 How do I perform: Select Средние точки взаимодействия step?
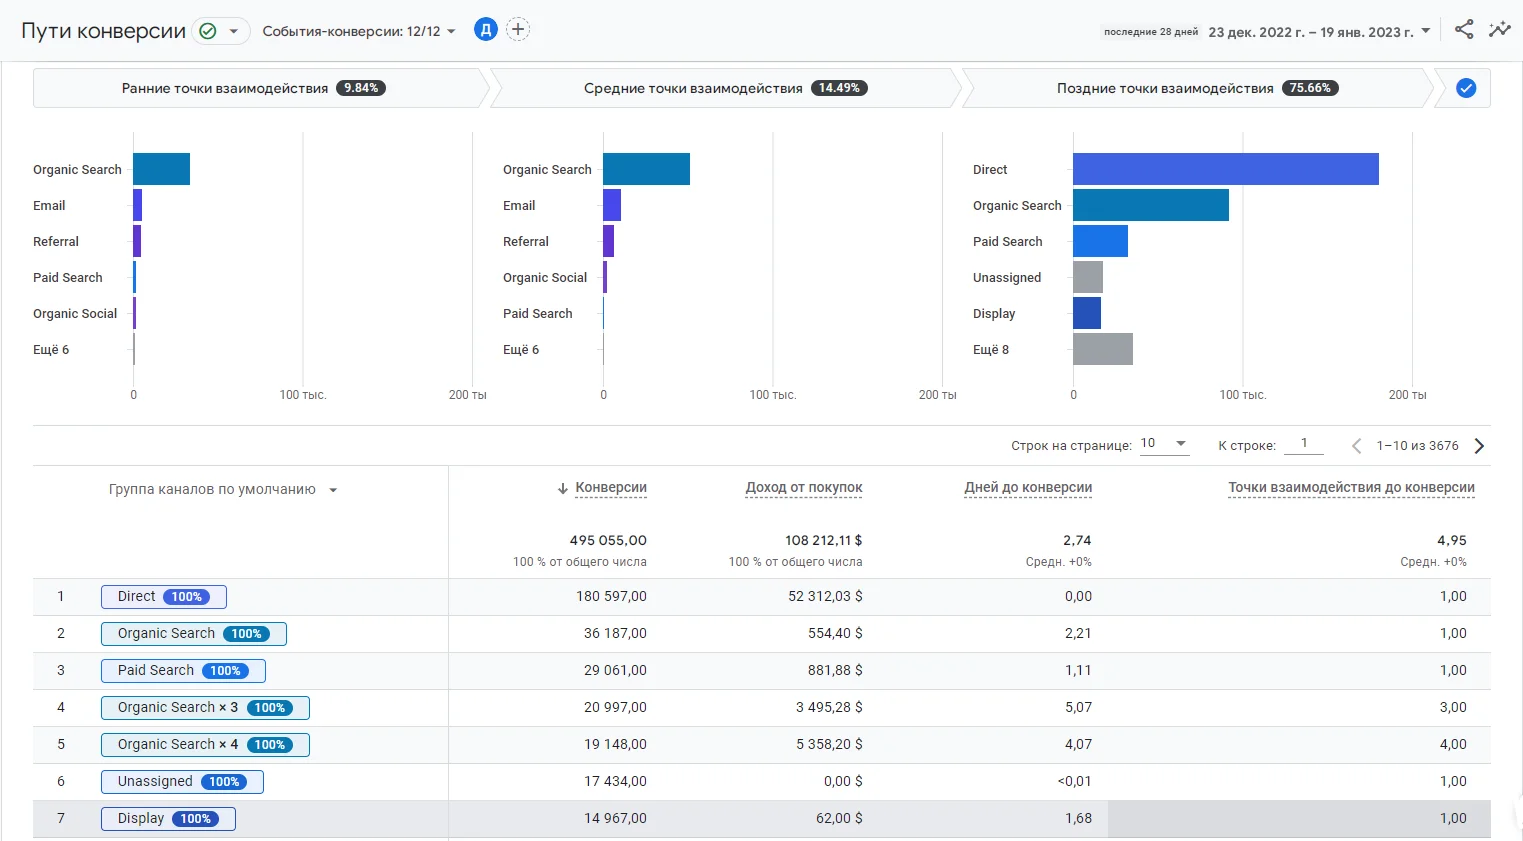pos(725,88)
